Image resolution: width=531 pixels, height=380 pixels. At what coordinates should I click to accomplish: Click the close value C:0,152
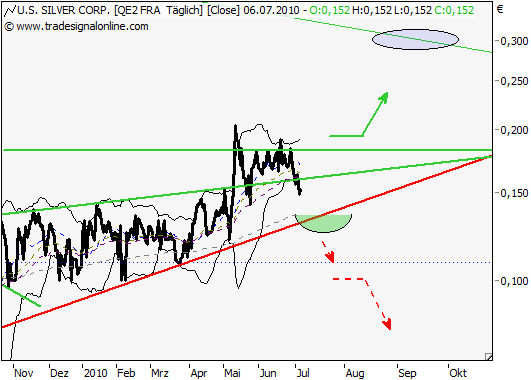454,10
